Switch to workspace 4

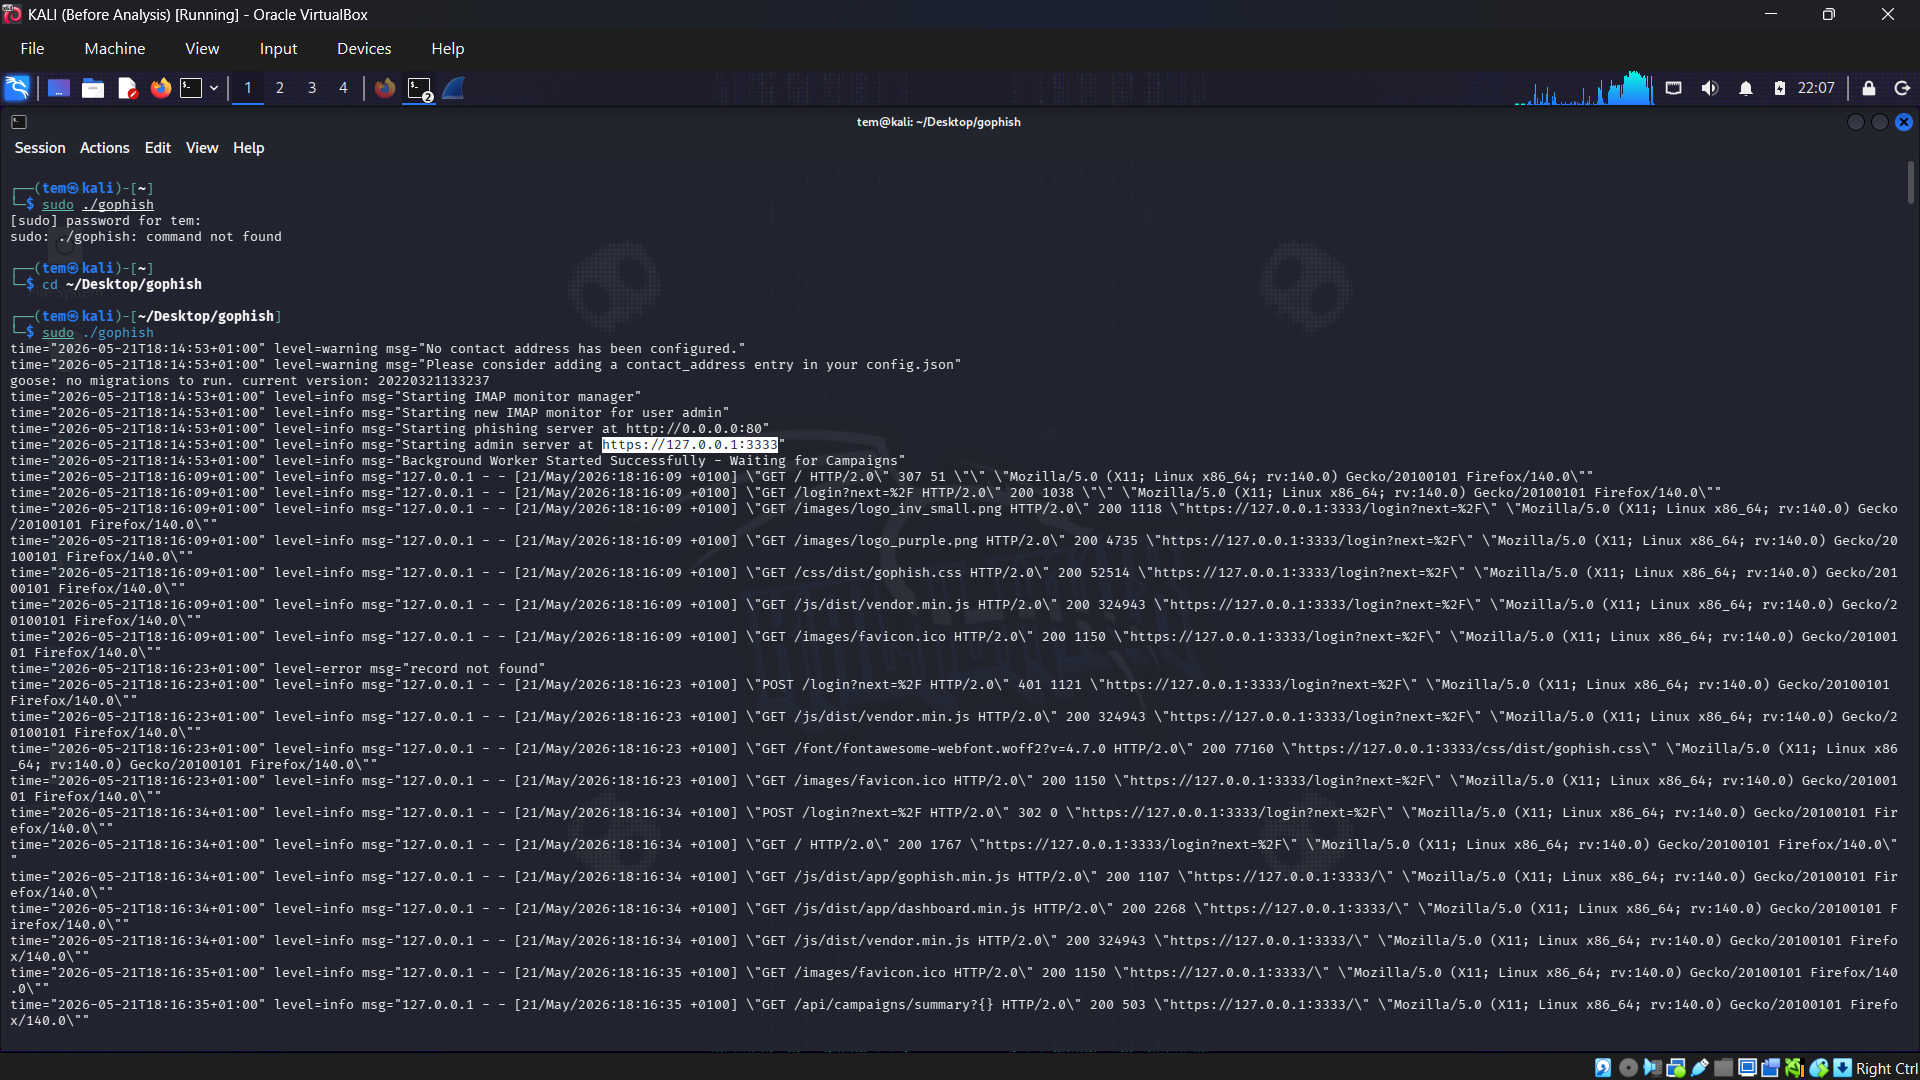(x=343, y=88)
